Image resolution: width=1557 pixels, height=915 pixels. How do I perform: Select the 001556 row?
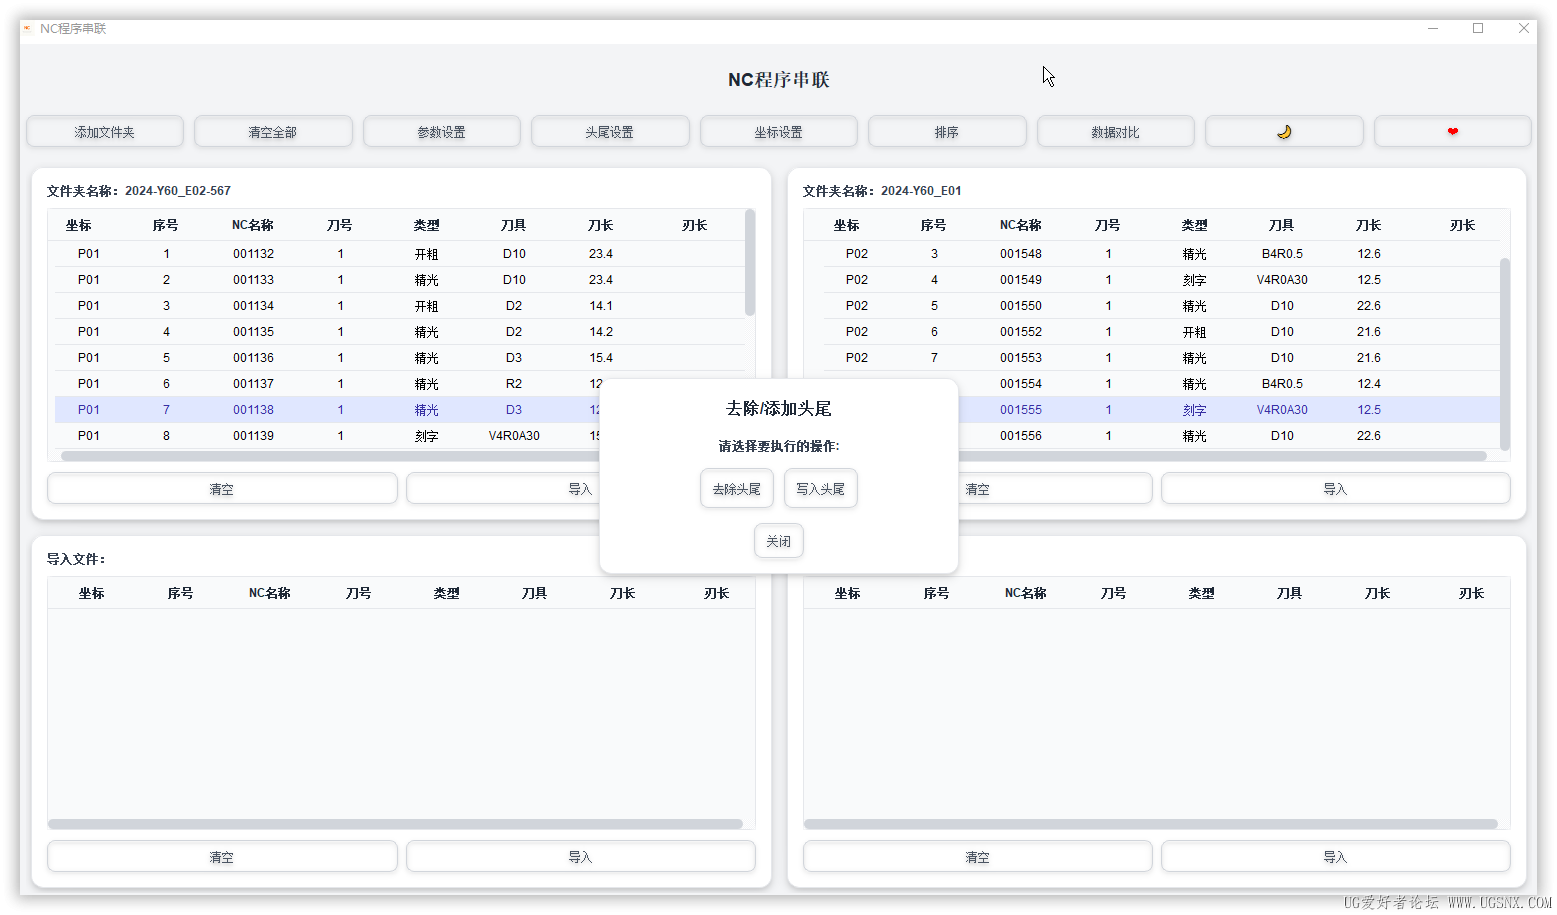1229,436
